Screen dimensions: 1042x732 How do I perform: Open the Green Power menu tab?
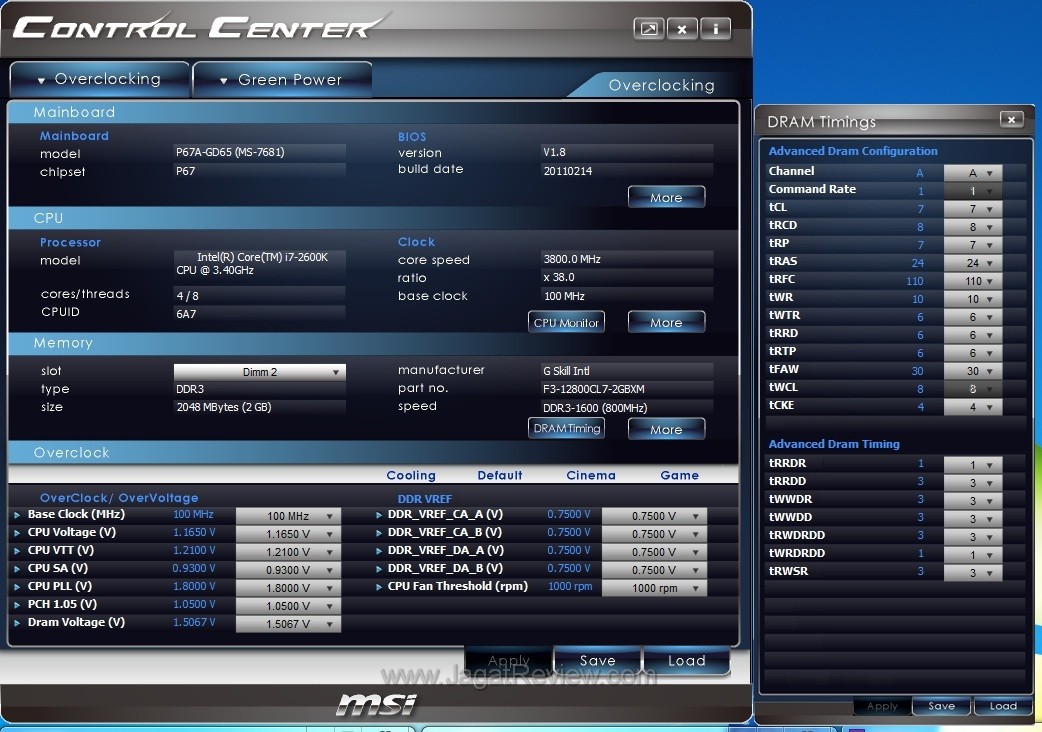tap(281, 80)
